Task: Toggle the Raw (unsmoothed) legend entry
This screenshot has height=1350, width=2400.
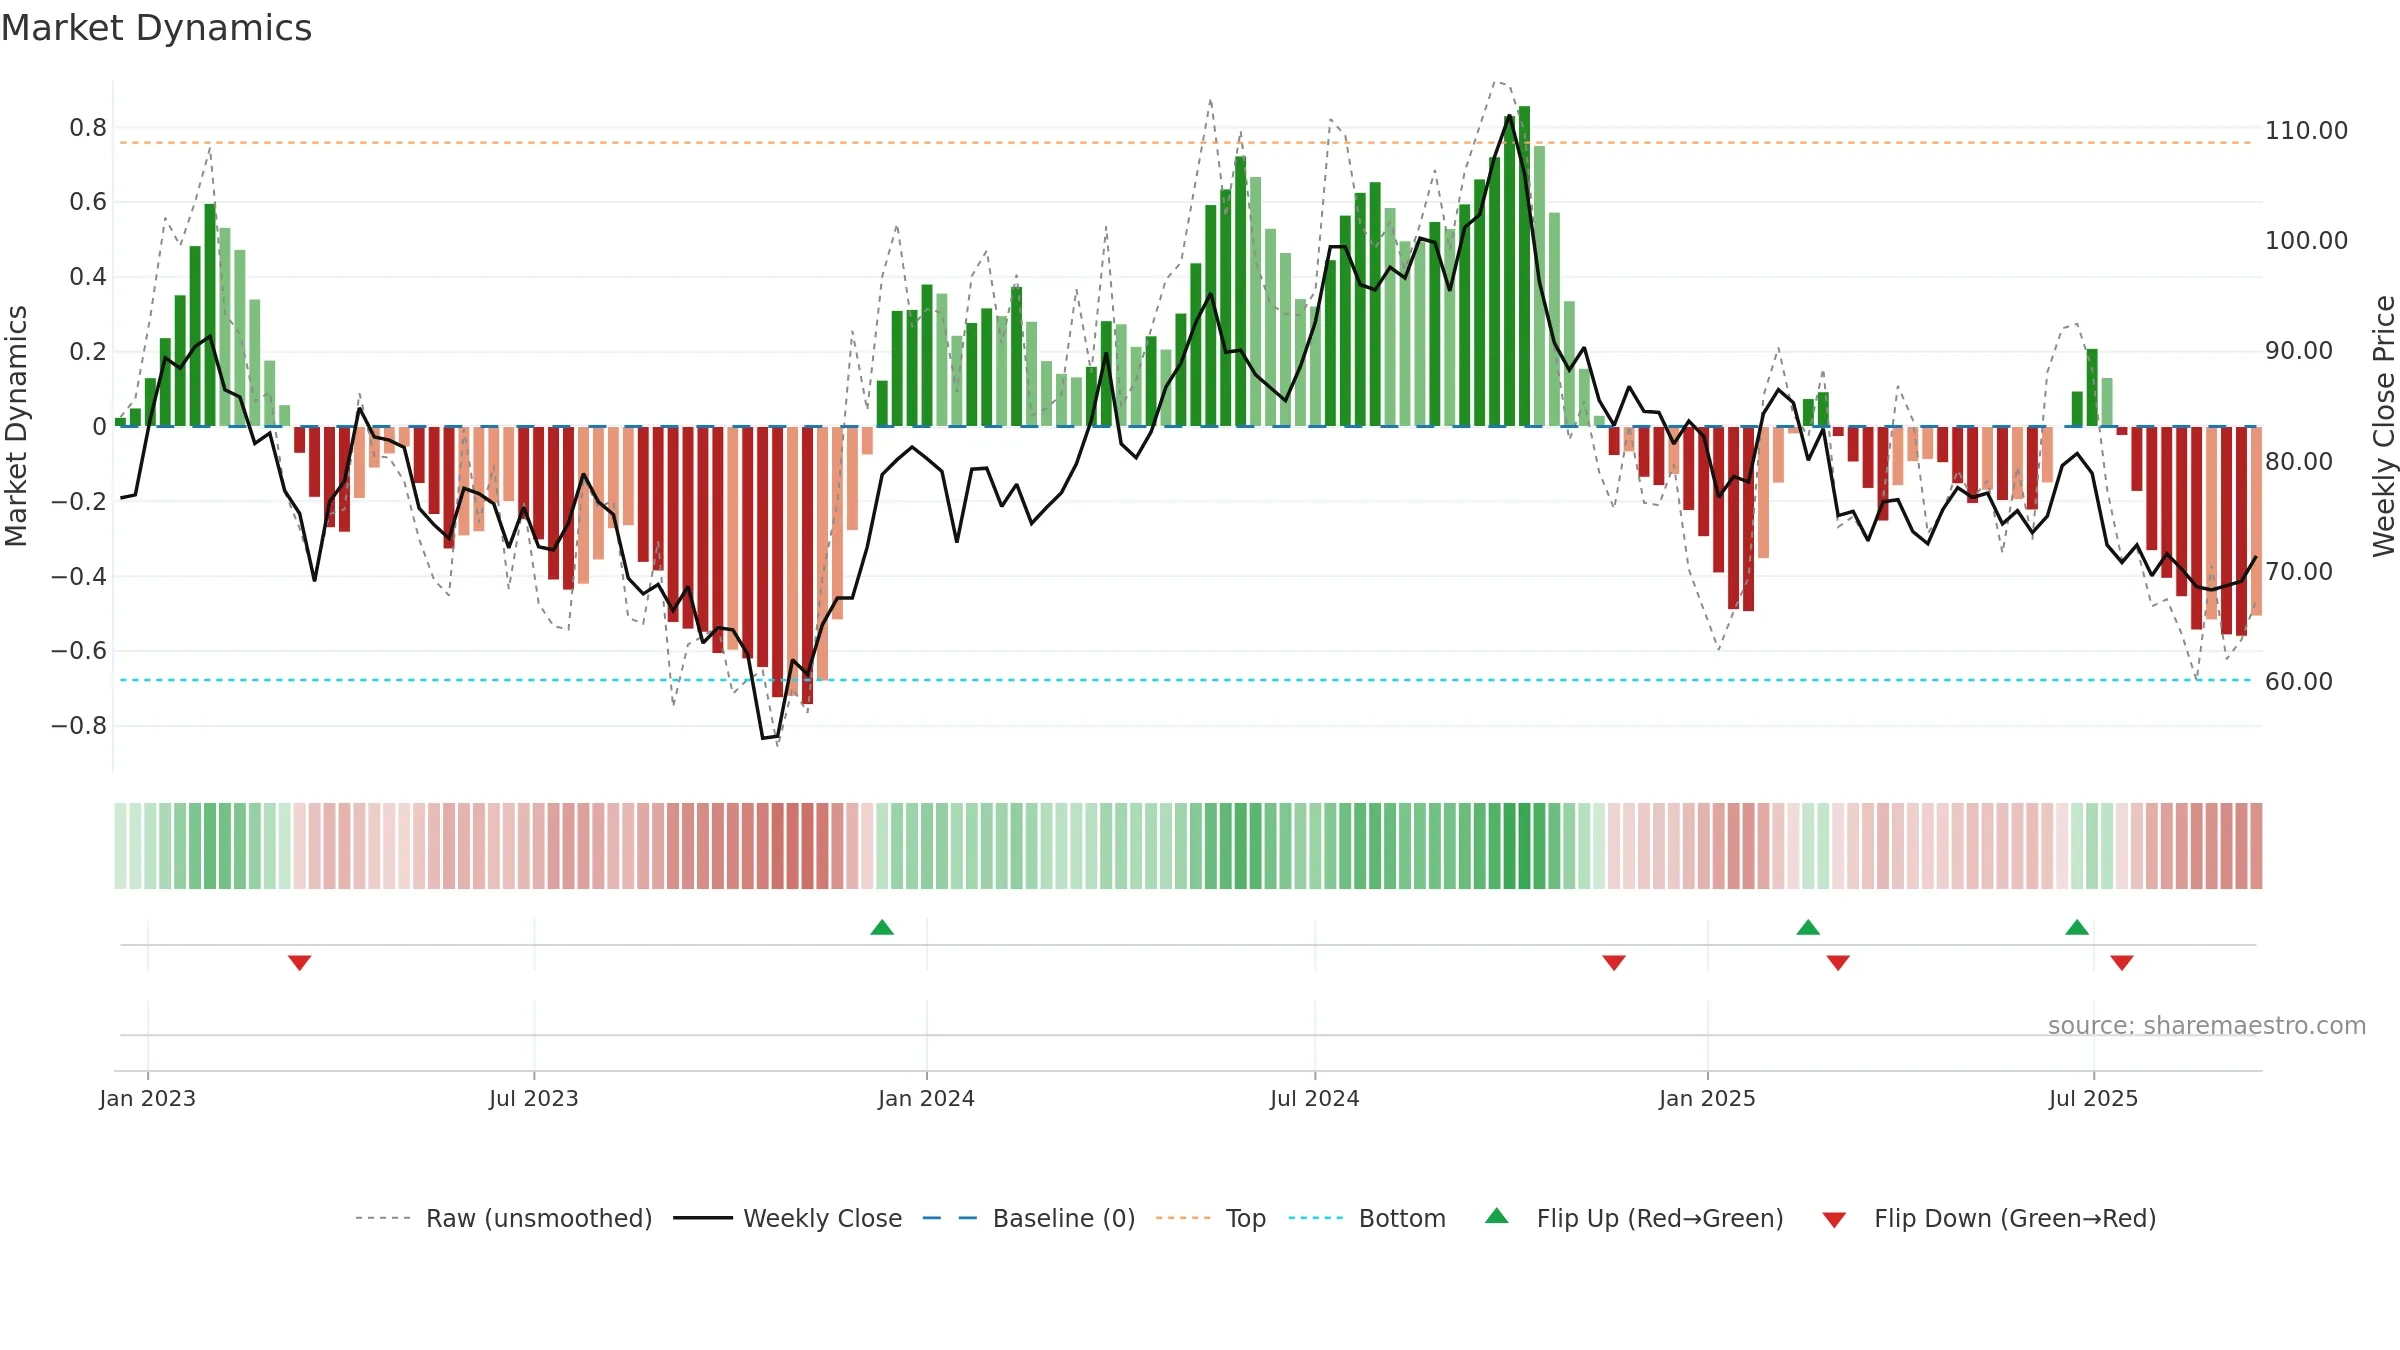Action: tap(503, 1218)
